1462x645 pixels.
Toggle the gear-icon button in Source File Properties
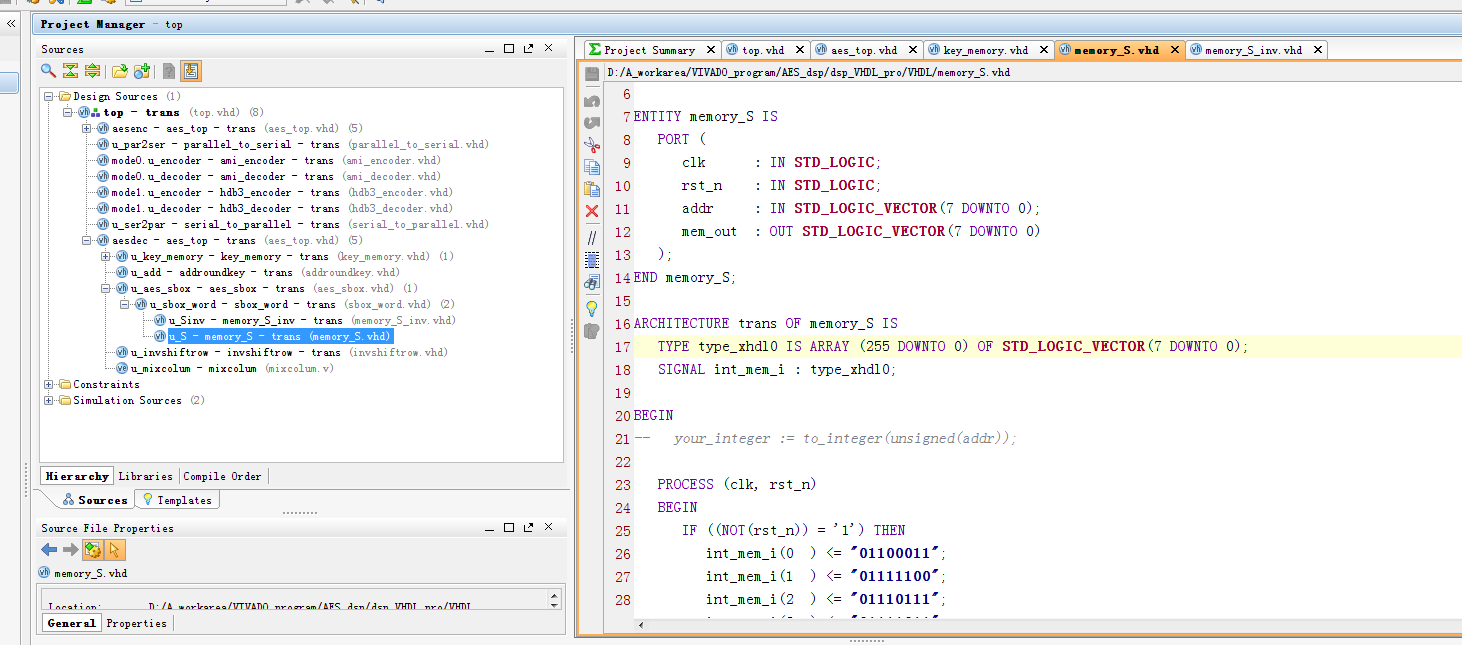[93, 550]
